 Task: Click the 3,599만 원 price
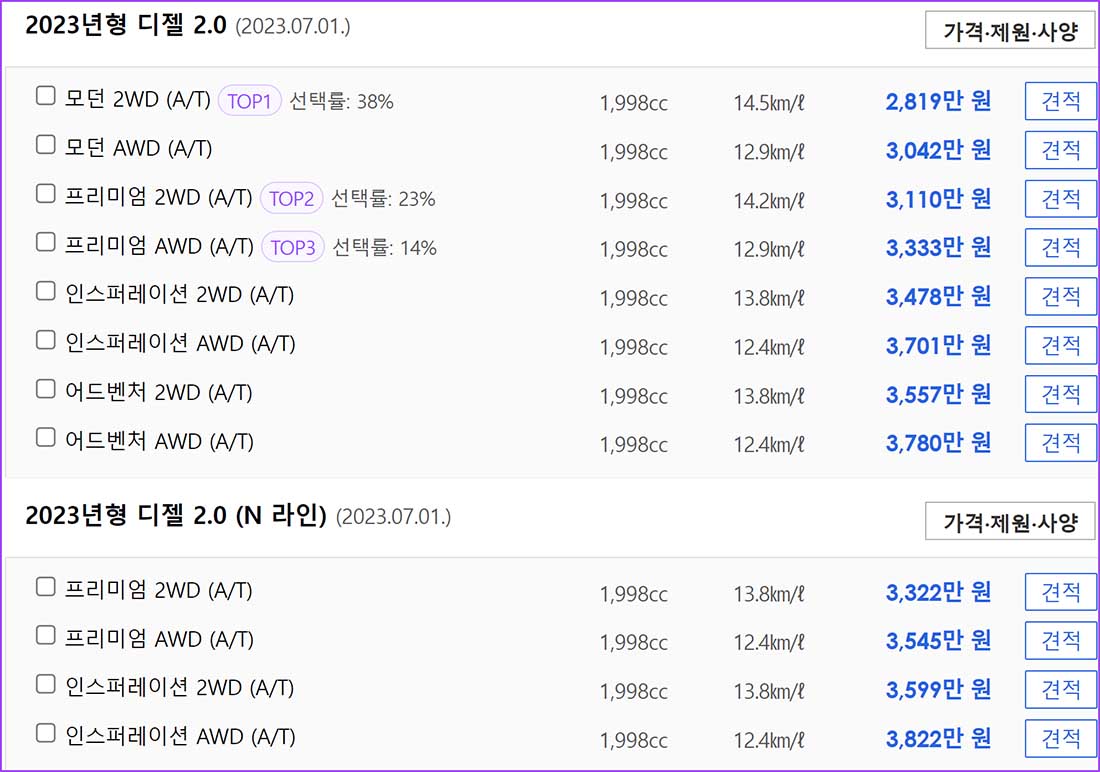(x=938, y=691)
